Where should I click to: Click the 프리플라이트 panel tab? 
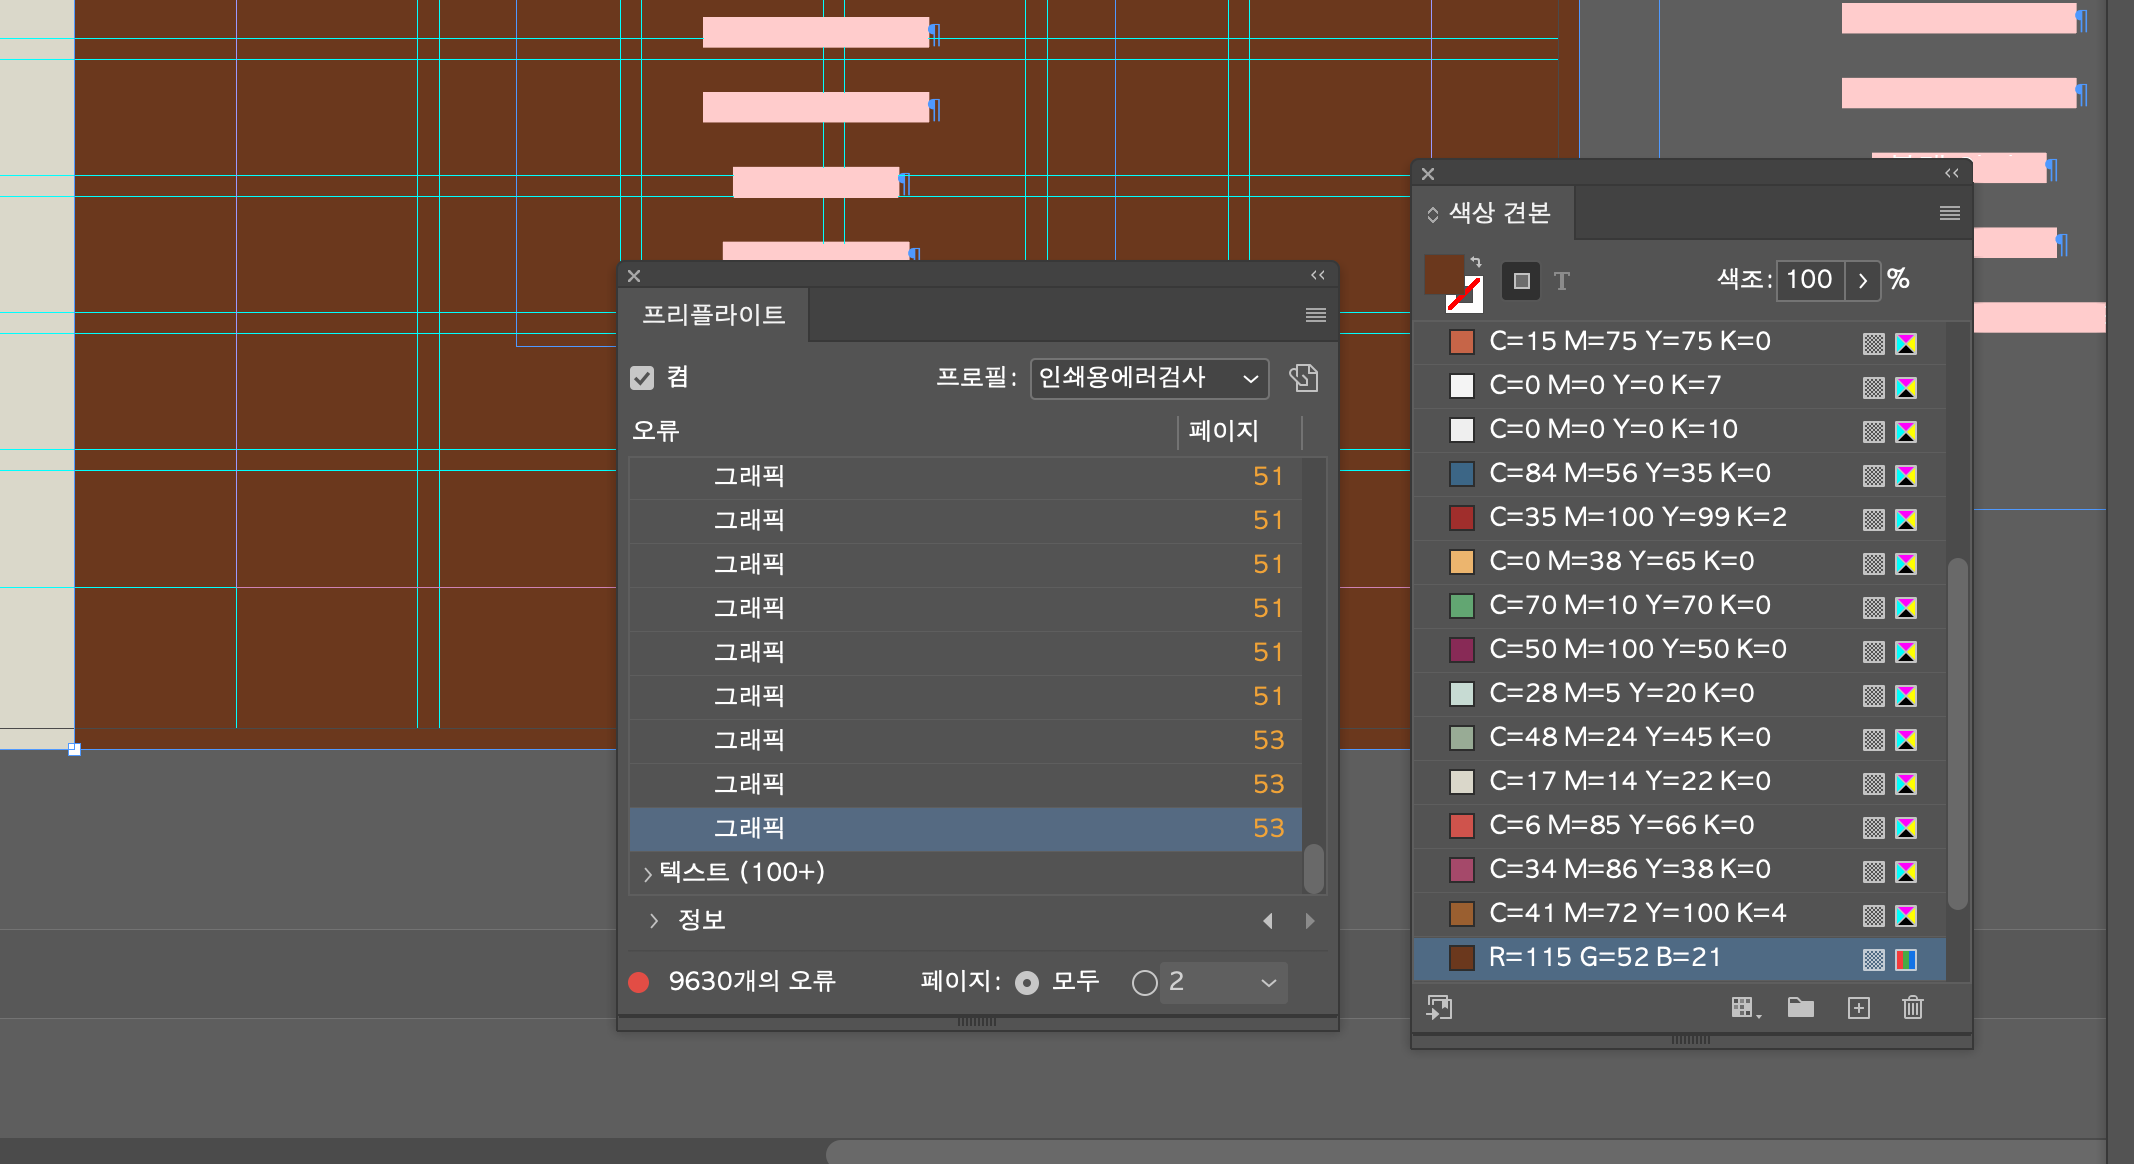click(x=713, y=315)
